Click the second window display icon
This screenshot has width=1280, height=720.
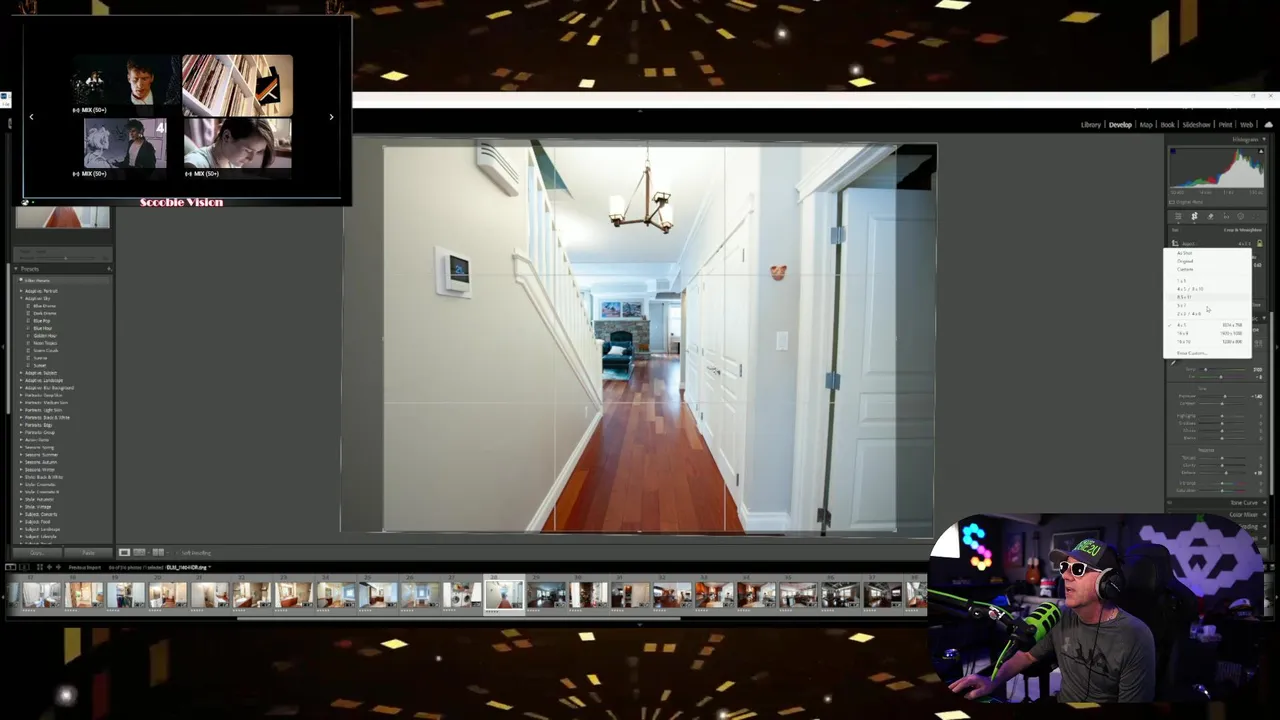click(24, 567)
